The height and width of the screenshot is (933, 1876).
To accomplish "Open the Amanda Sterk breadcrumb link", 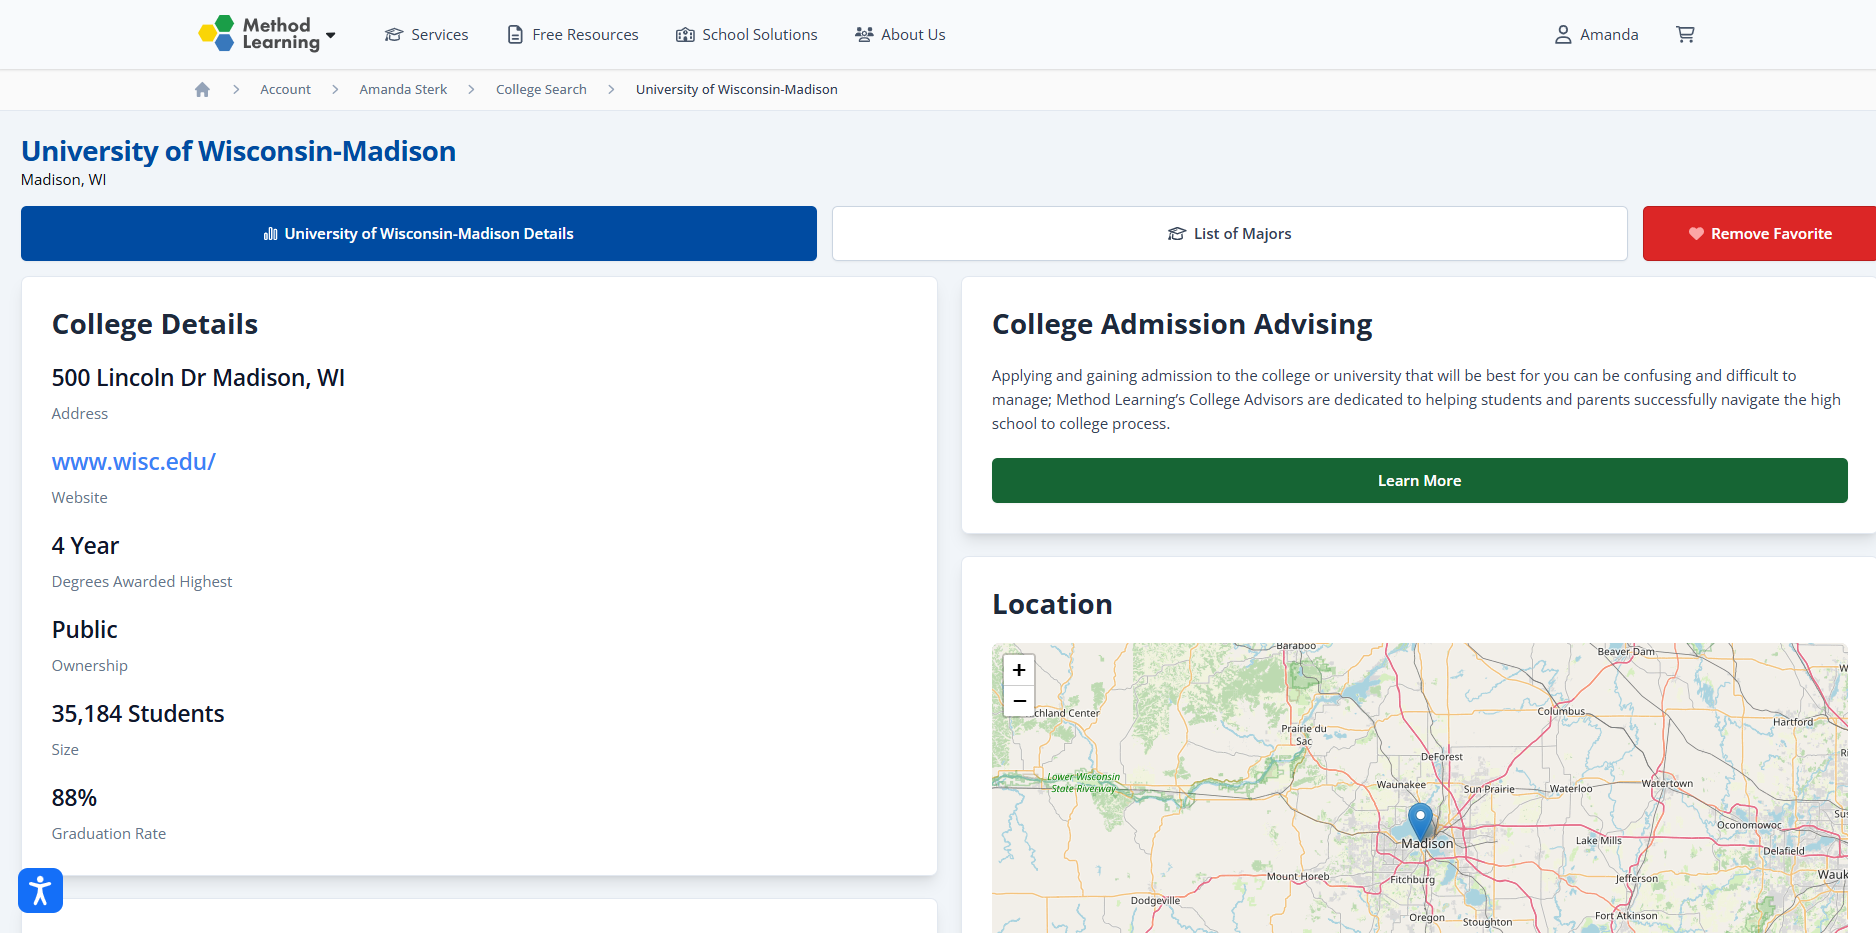I will coord(403,90).
